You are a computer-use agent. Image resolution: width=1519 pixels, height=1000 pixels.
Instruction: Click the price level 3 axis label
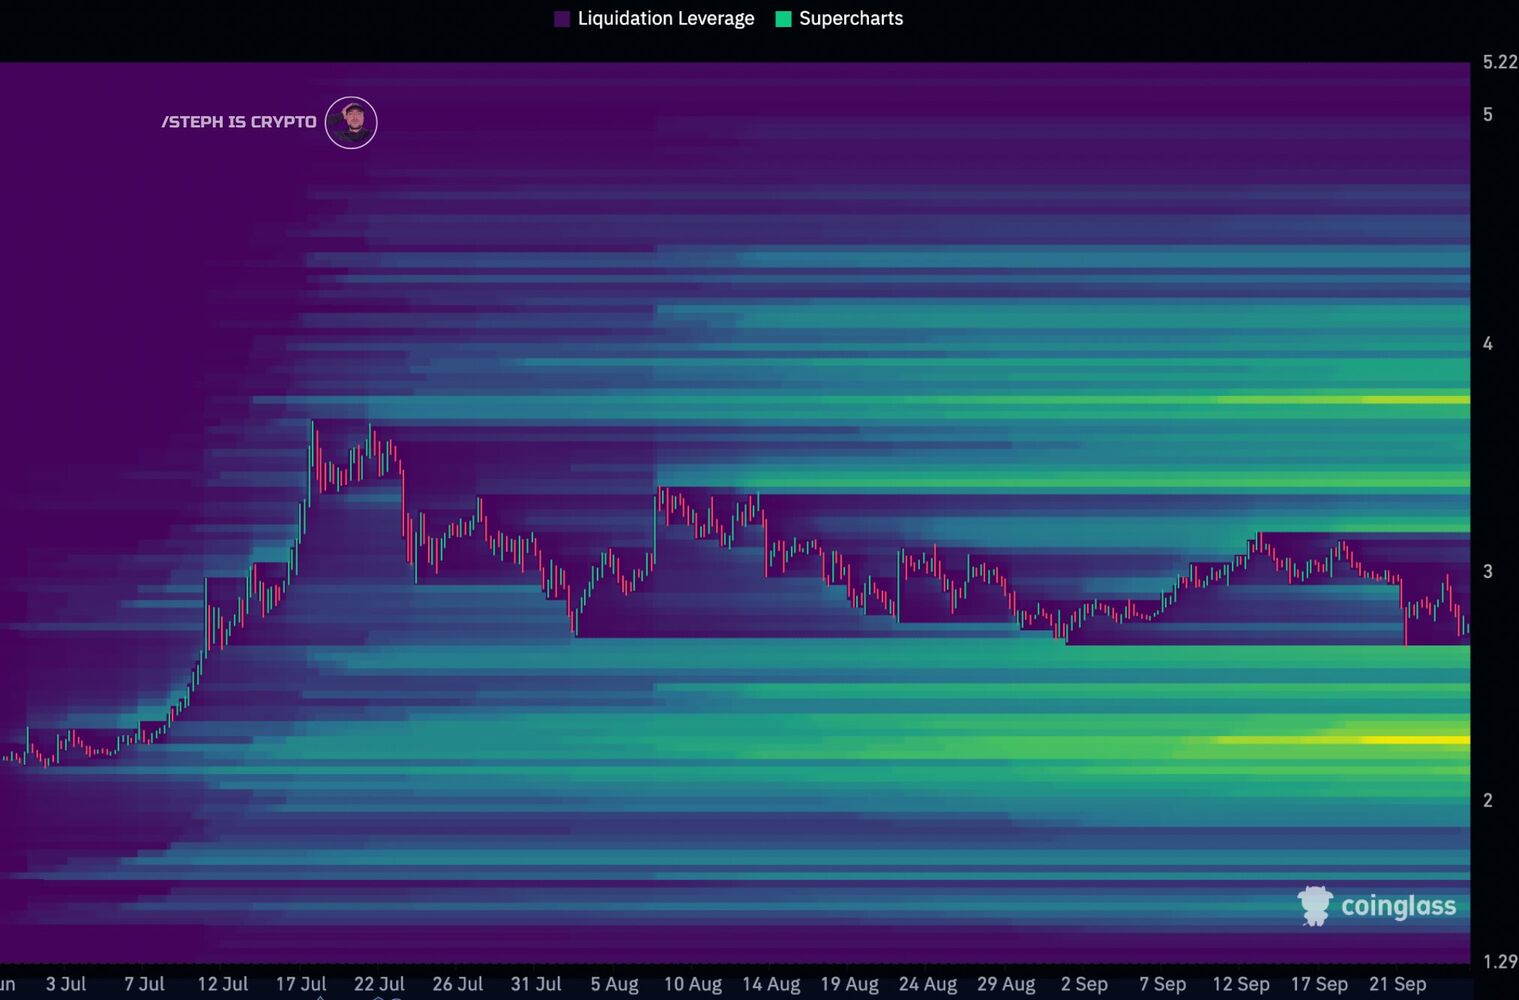click(1488, 572)
